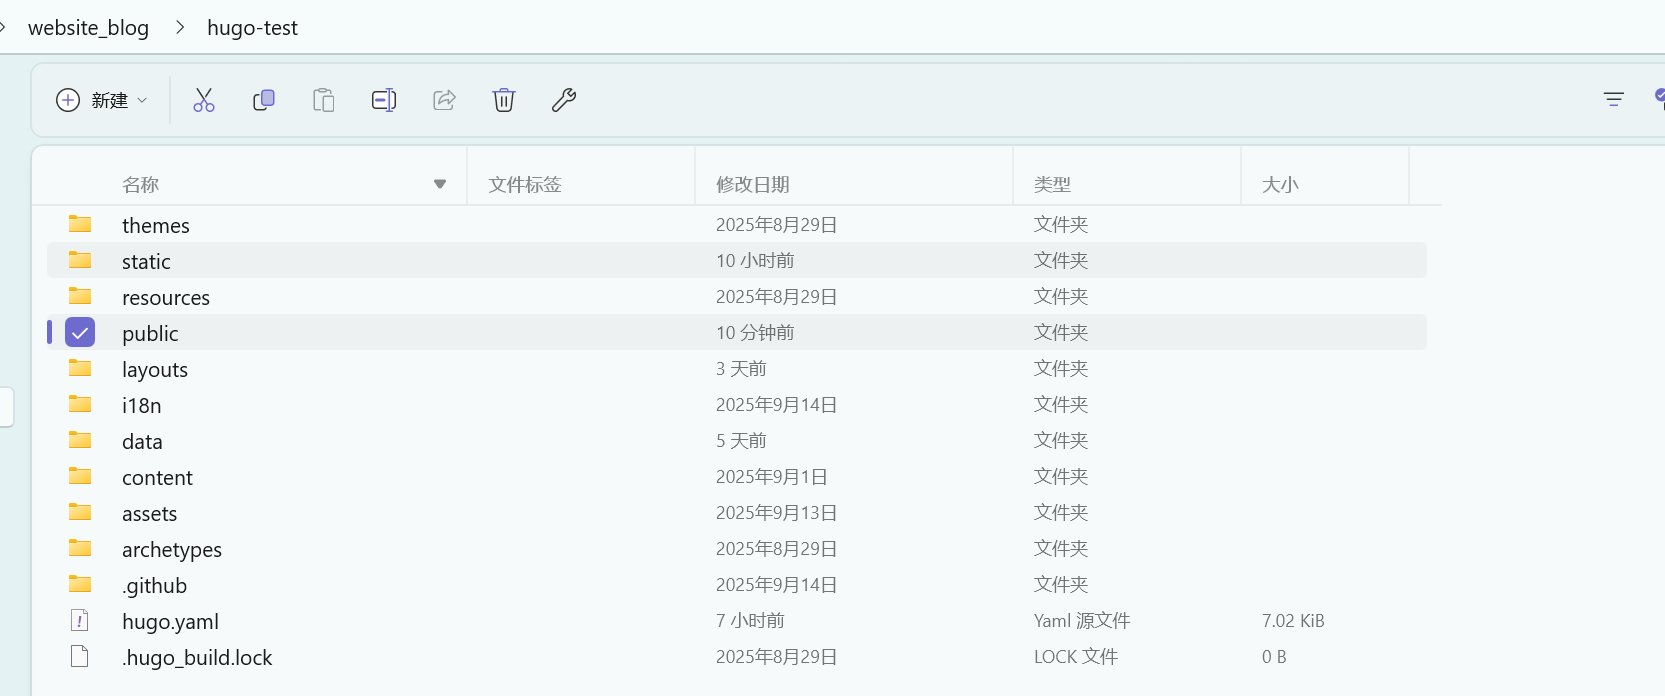Navigate to website_blog in breadcrumb
Image resolution: width=1665 pixels, height=696 pixels.
[88, 28]
